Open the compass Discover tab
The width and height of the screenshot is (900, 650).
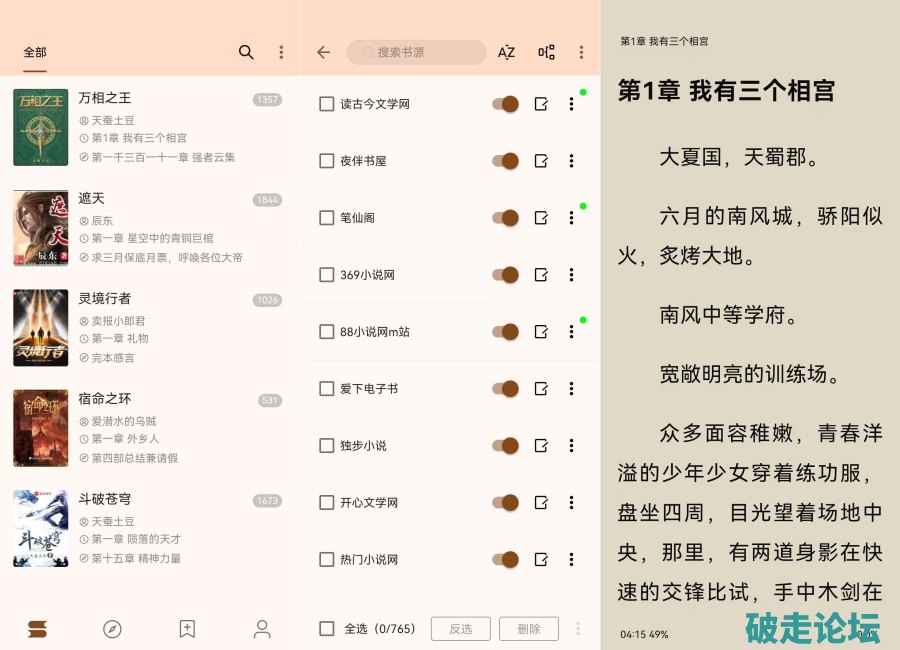click(x=112, y=629)
